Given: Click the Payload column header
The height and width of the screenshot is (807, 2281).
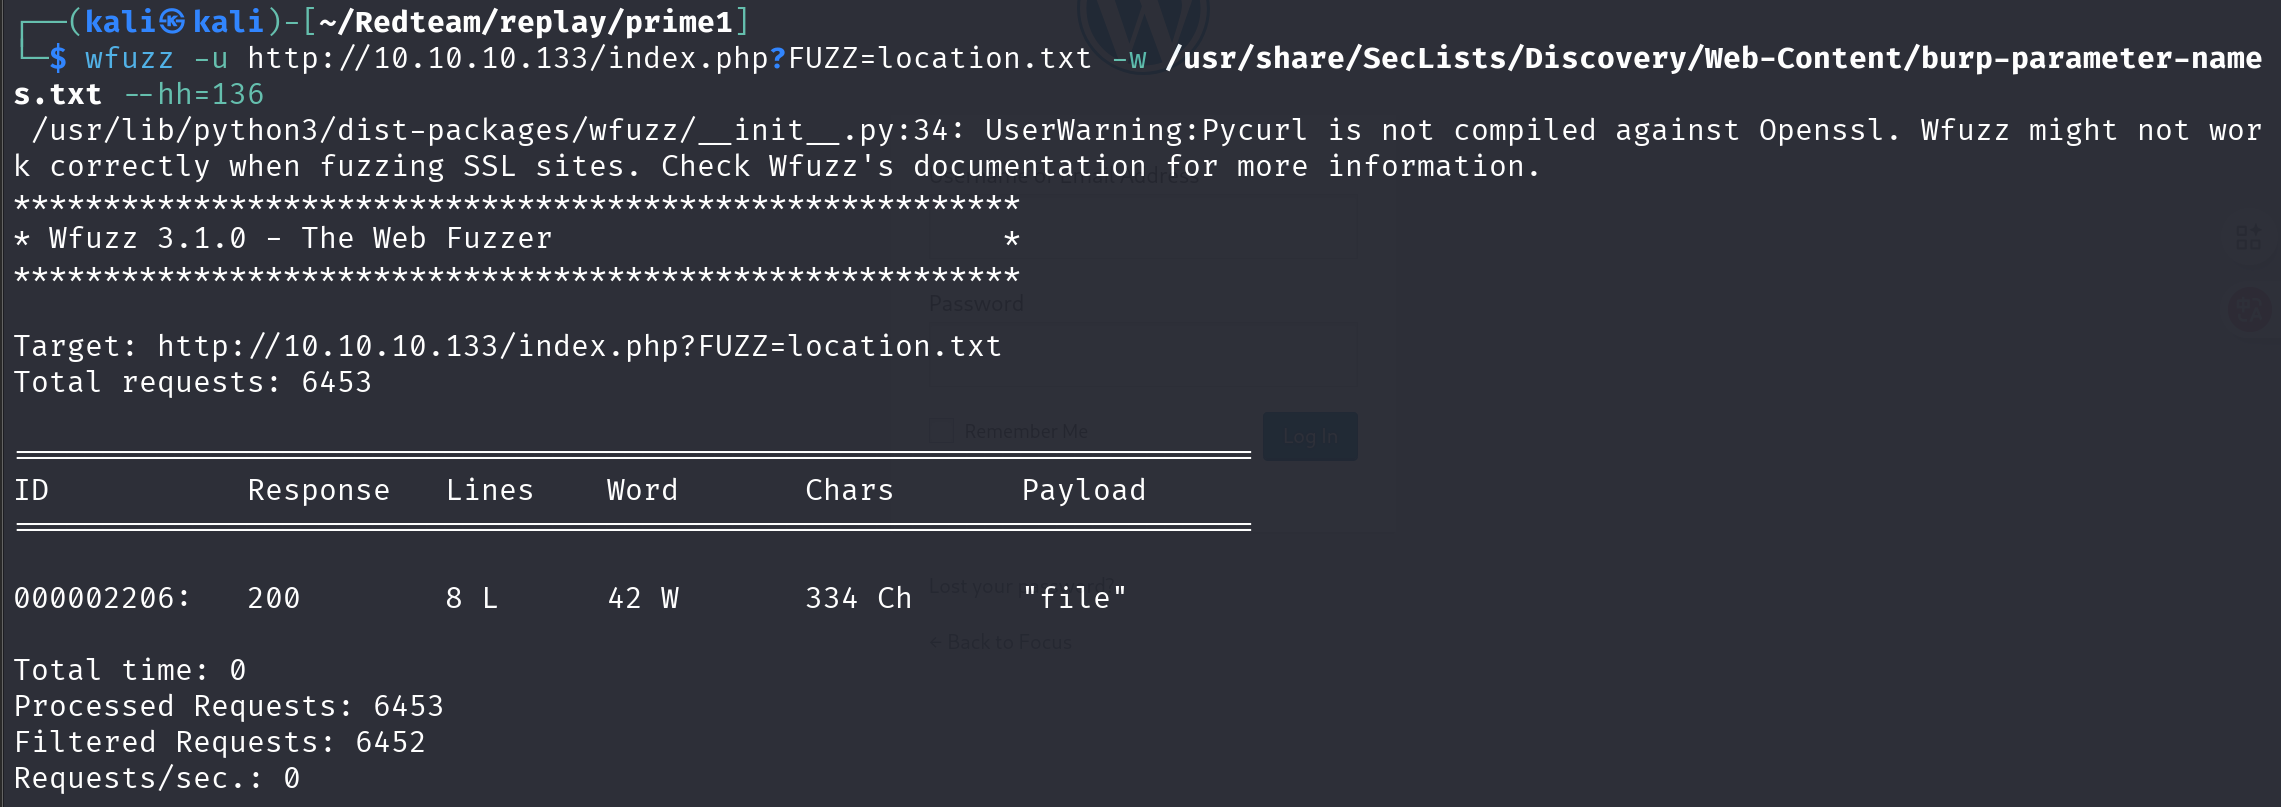Looking at the screenshot, I should click(1083, 490).
